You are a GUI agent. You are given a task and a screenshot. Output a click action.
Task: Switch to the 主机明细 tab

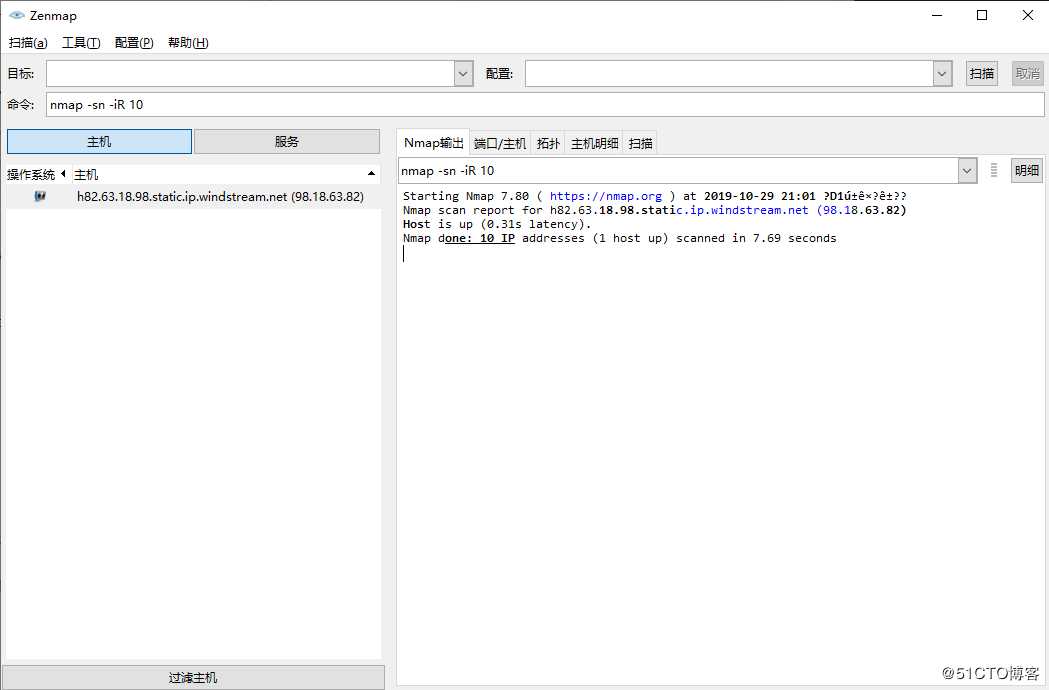pos(594,143)
